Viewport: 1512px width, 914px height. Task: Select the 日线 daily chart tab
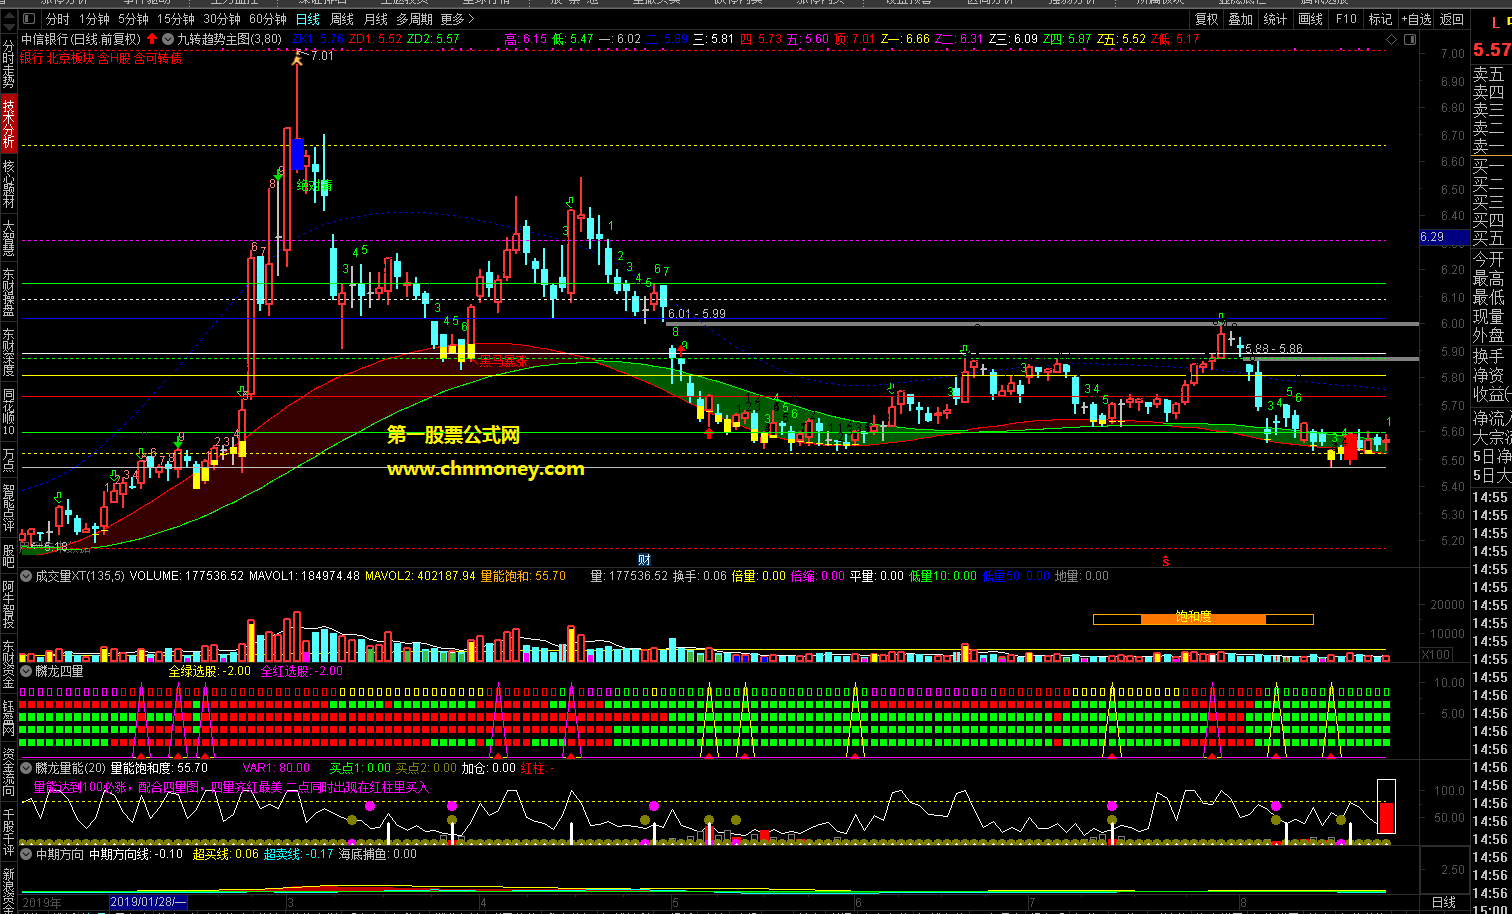308,19
